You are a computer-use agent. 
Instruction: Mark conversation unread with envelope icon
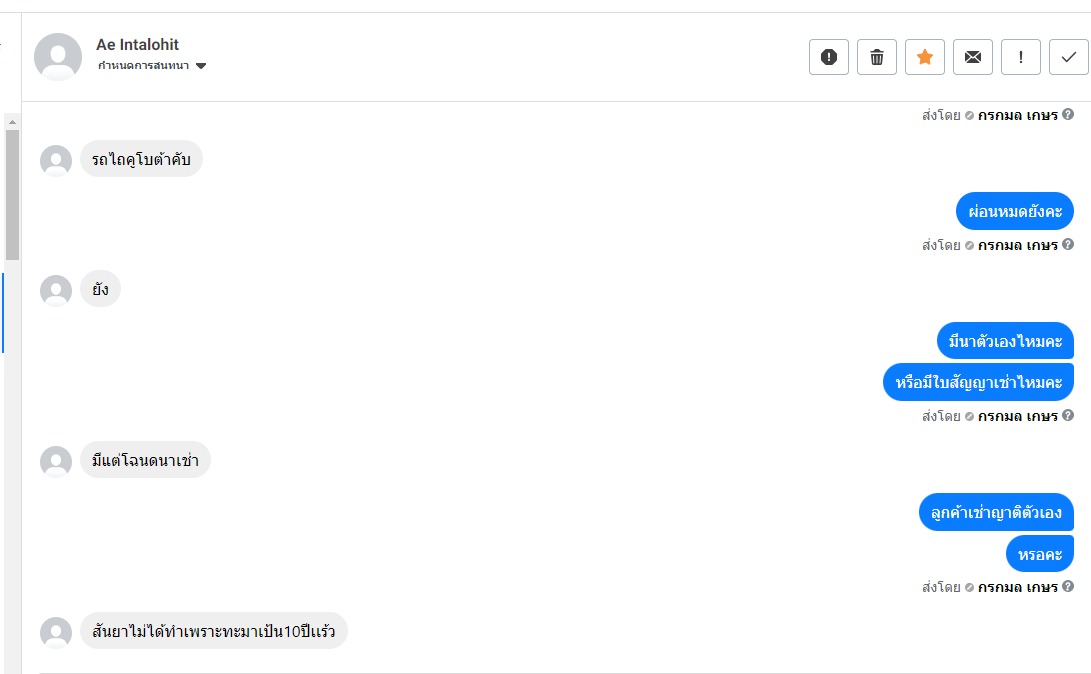(x=973, y=57)
